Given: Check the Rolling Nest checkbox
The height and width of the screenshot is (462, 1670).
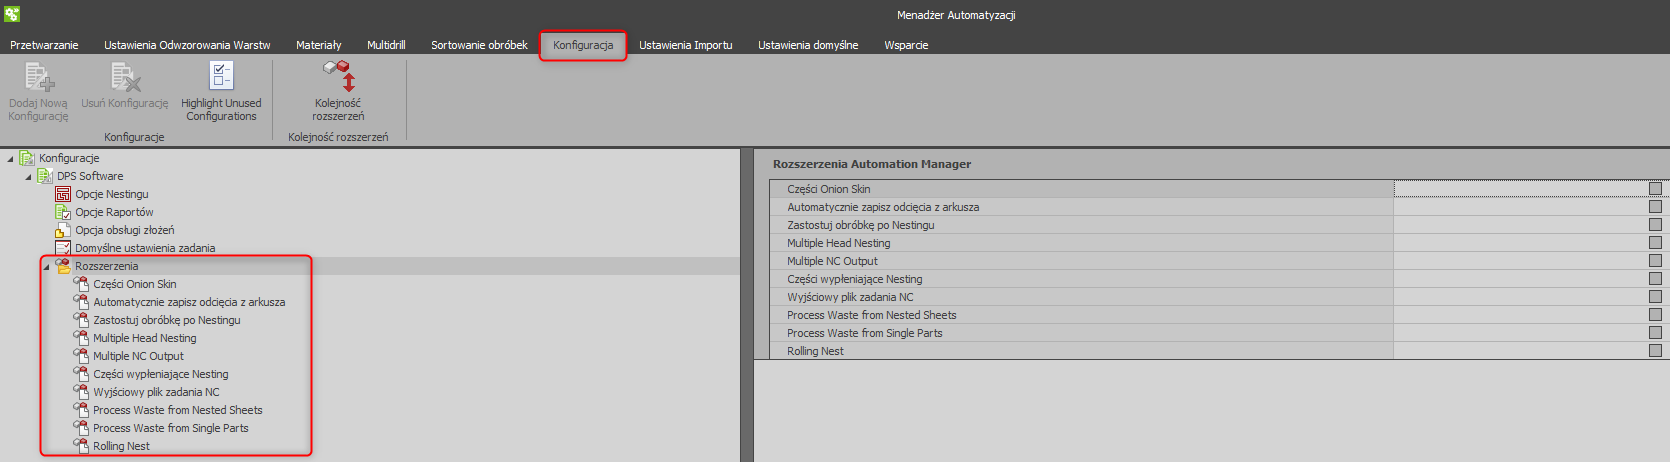Looking at the screenshot, I should coord(1655,351).
